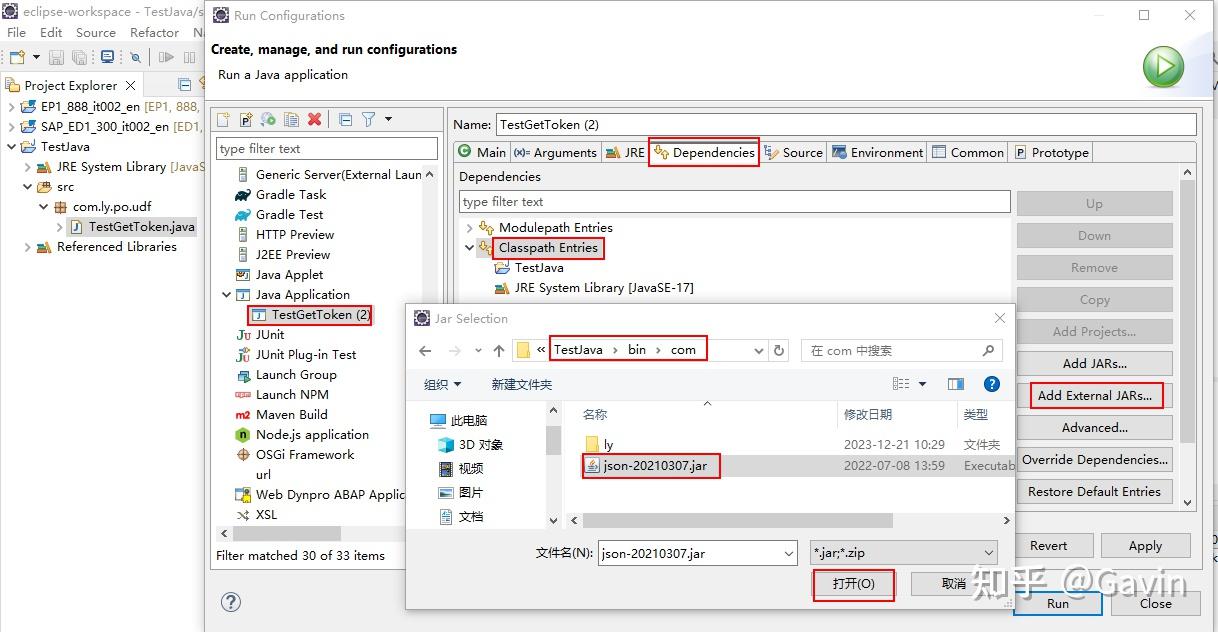
Task: Select the json-20210307.jar file
Action: (x=651, y=466)
